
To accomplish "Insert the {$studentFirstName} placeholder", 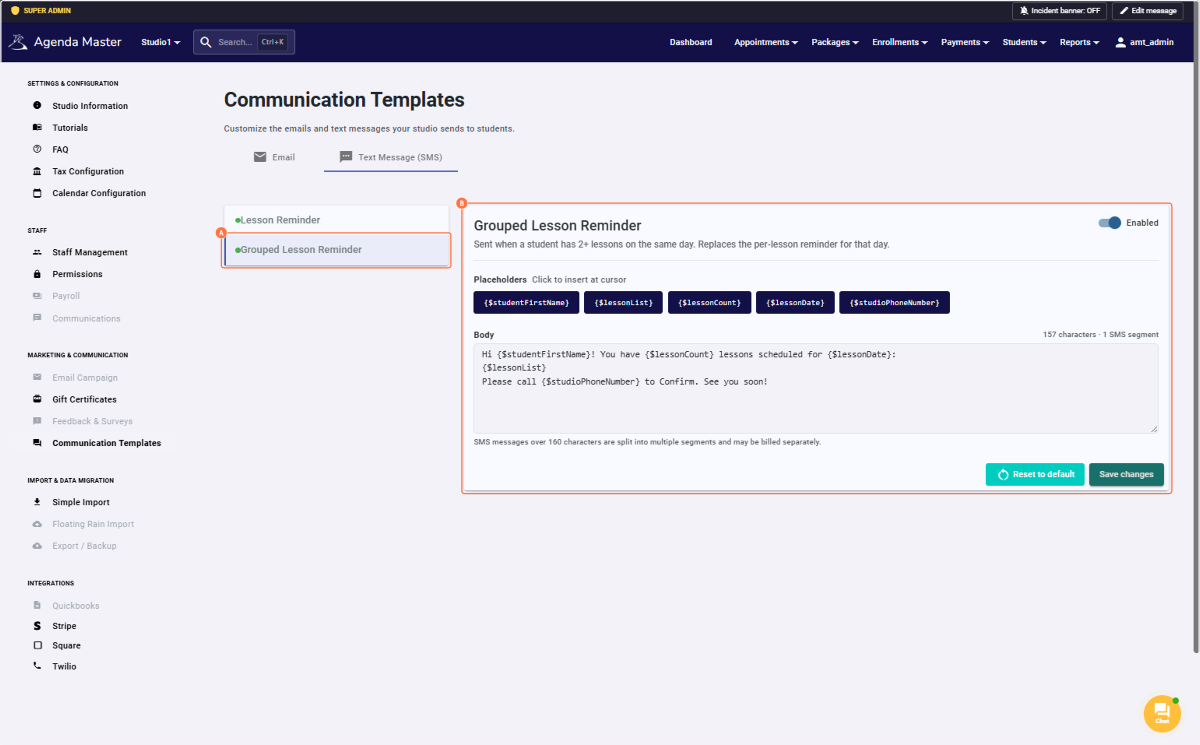I will tap(526, 302).
